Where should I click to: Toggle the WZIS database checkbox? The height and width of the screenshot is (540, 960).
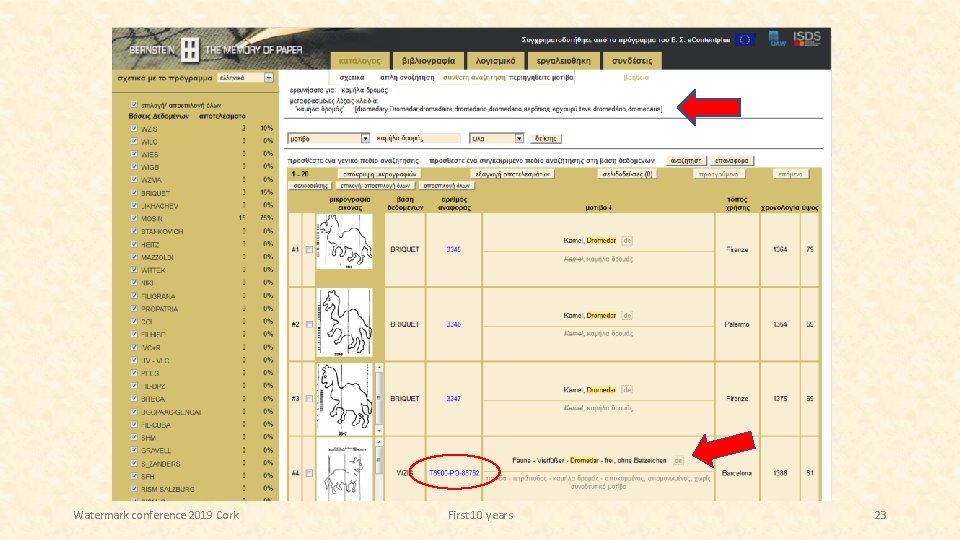pos(134,129)
